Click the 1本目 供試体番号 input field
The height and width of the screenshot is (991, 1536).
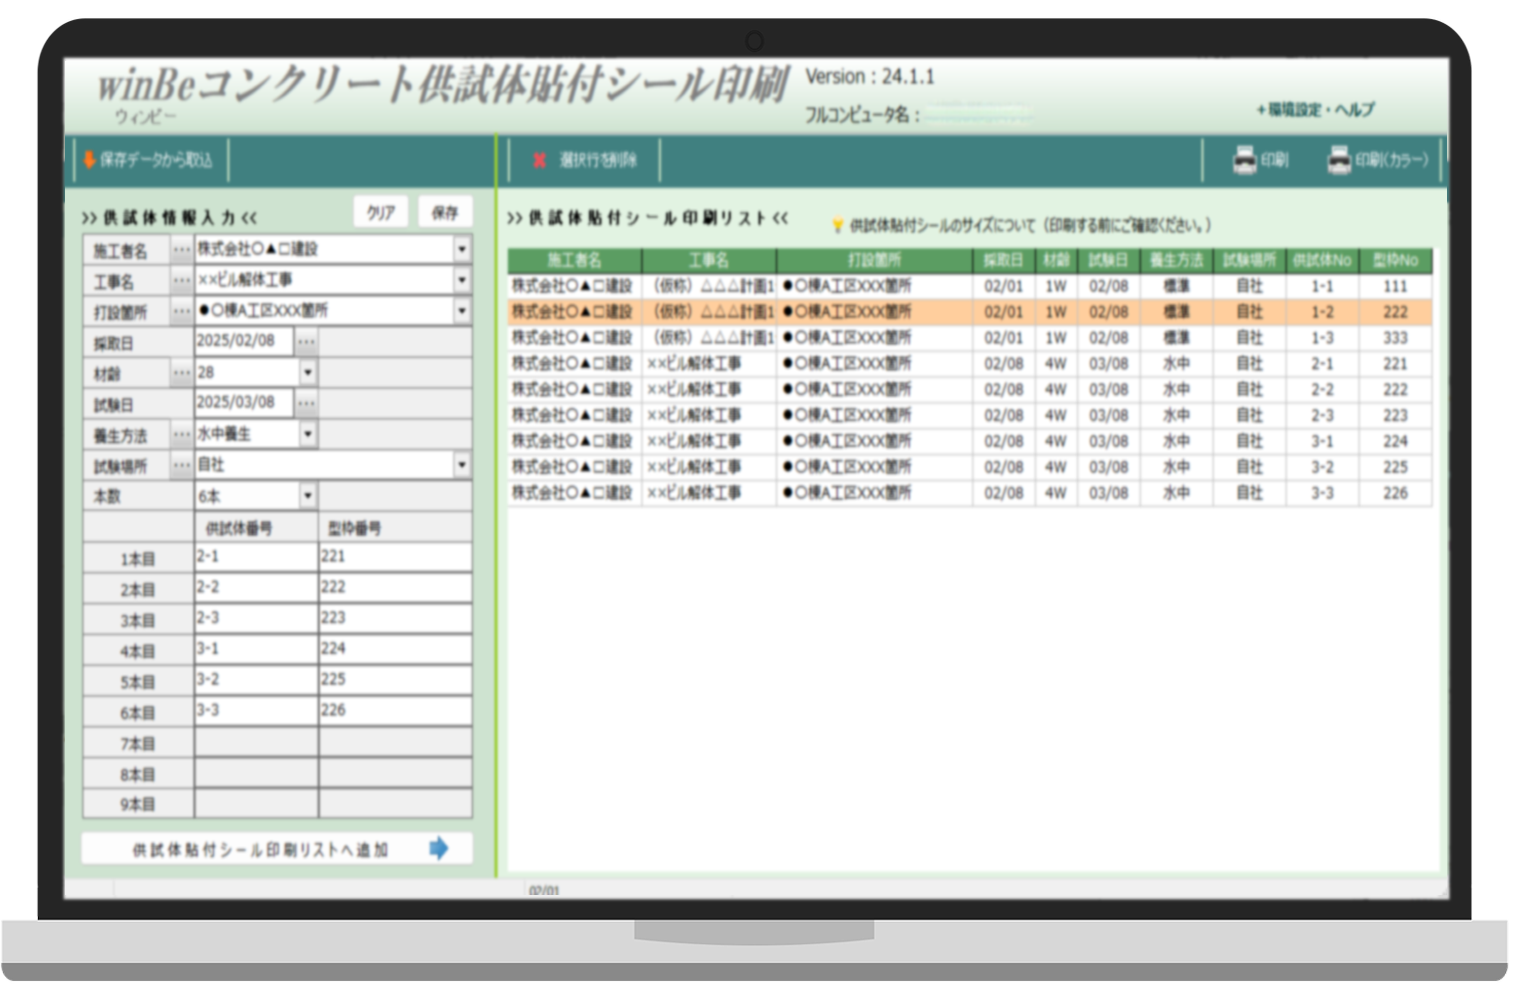point(256,557)
